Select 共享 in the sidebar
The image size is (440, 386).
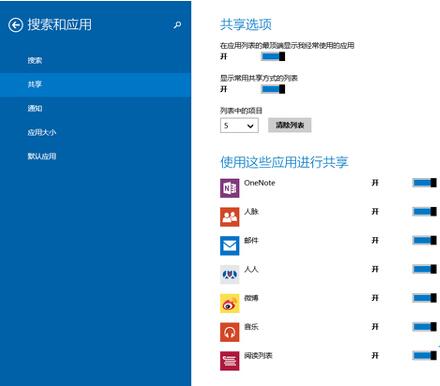point(95,84)
